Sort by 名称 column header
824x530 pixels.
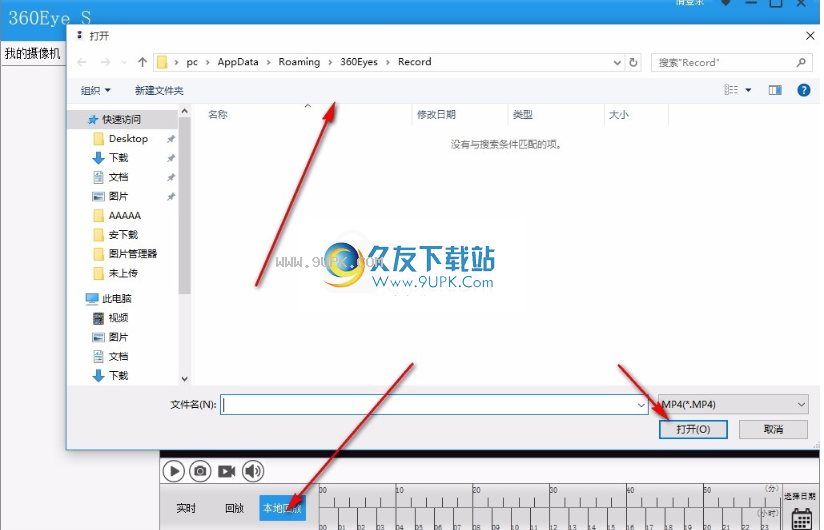(x=218, y=115)
